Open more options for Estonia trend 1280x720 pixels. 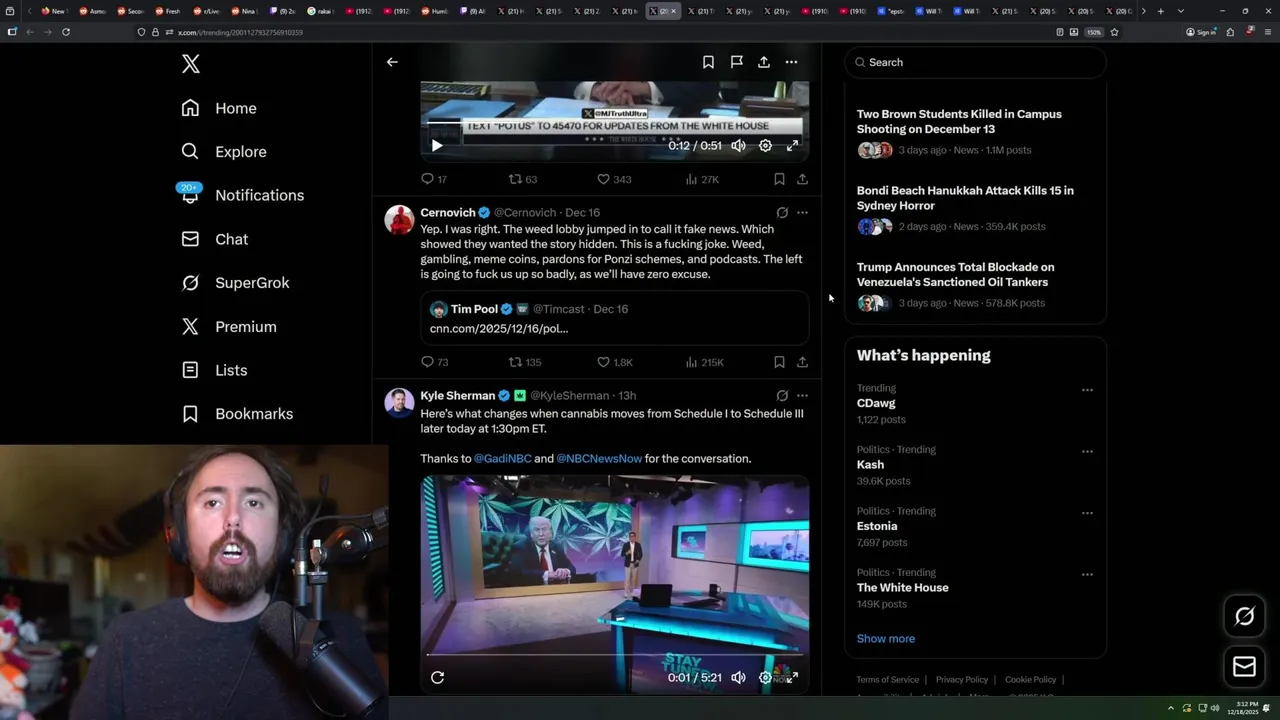coord(1087,513)
